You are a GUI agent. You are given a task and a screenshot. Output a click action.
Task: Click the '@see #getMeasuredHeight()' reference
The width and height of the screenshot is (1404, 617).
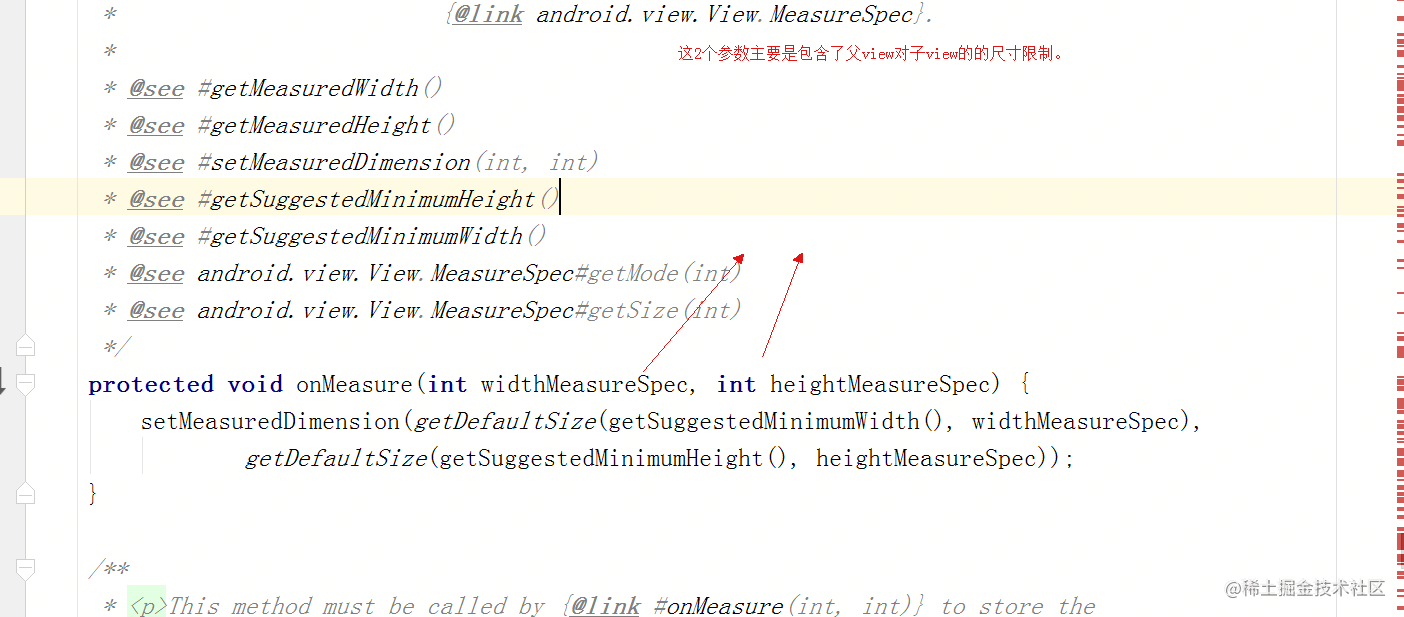(x=292, y=125)
